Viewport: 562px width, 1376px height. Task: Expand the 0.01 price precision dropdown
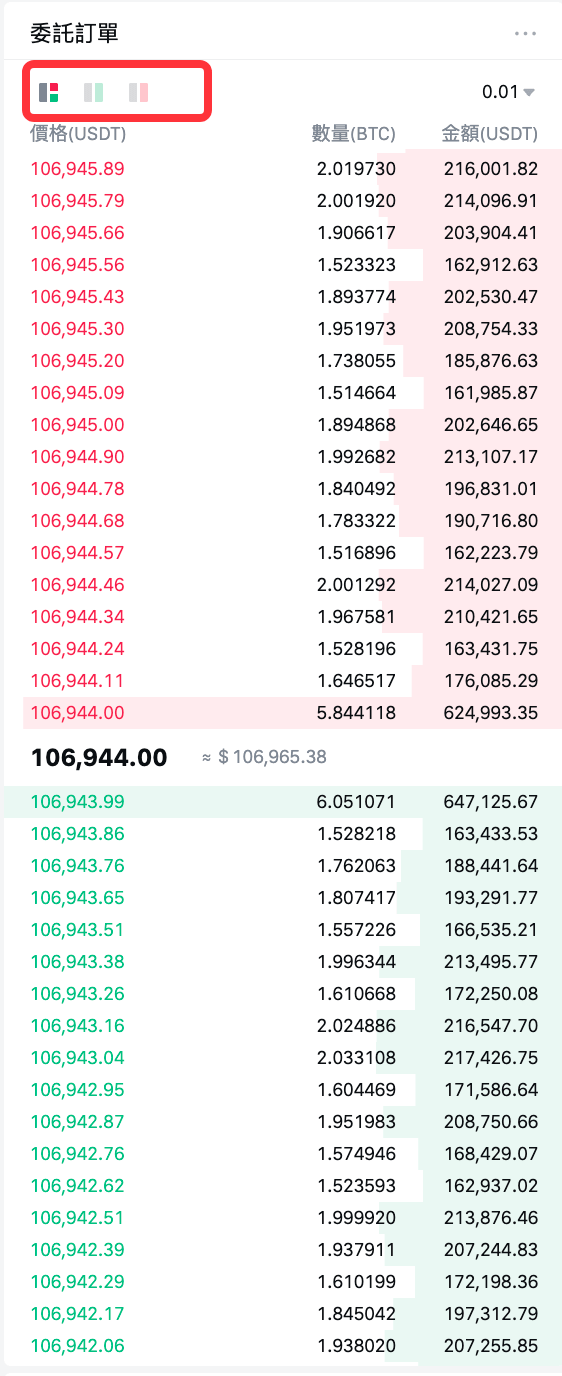pos(508,92)
